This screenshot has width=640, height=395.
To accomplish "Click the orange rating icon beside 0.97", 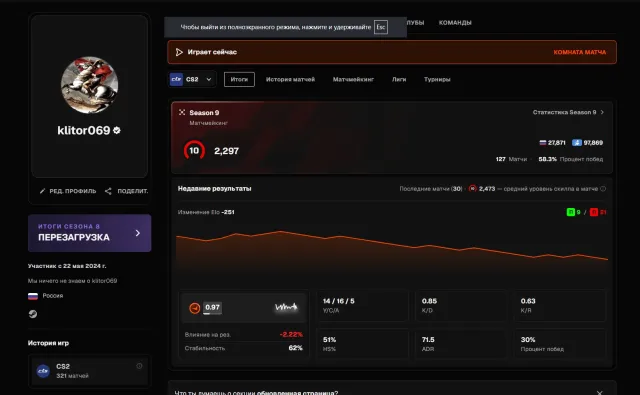I will [195, 308].
